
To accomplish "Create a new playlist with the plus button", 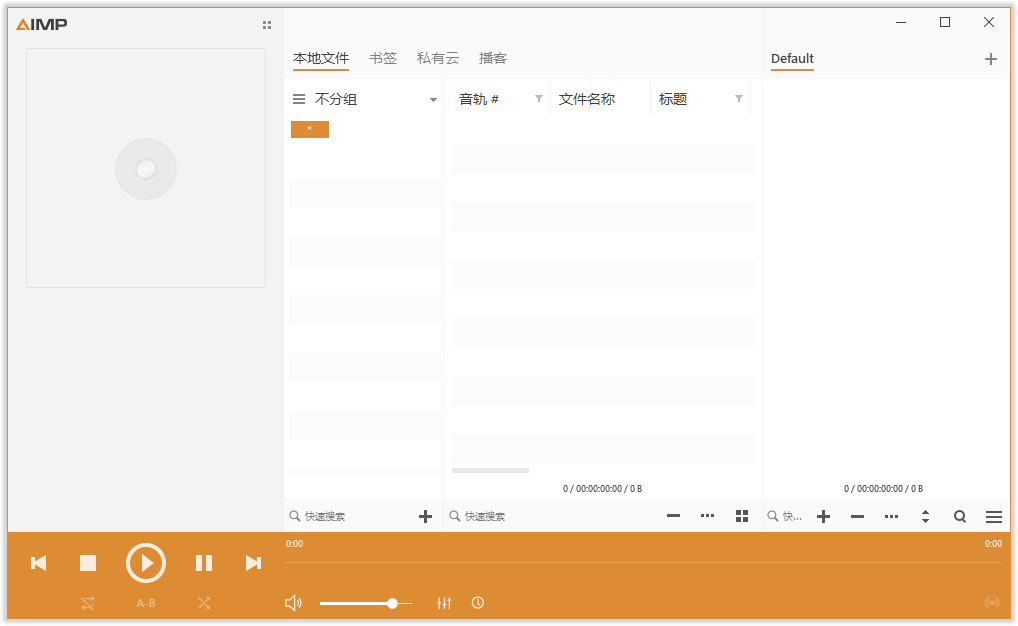I will tap(991, 59).
